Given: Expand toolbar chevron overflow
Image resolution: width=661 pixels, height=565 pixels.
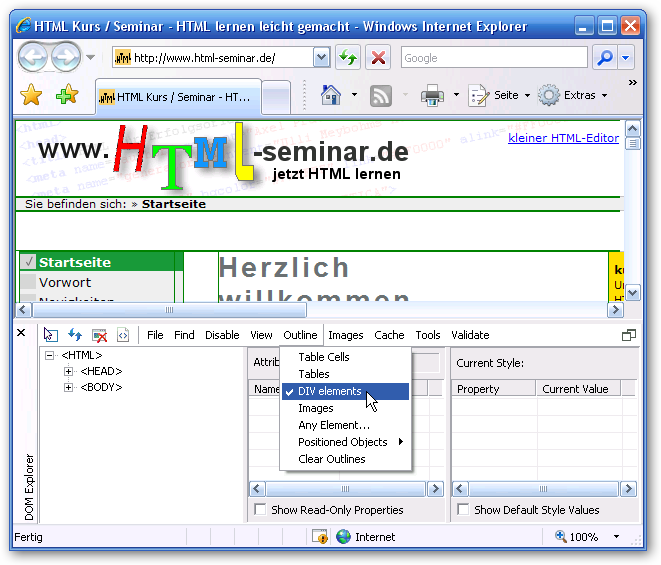Looking at the screenshot, I should click(633, 82).
